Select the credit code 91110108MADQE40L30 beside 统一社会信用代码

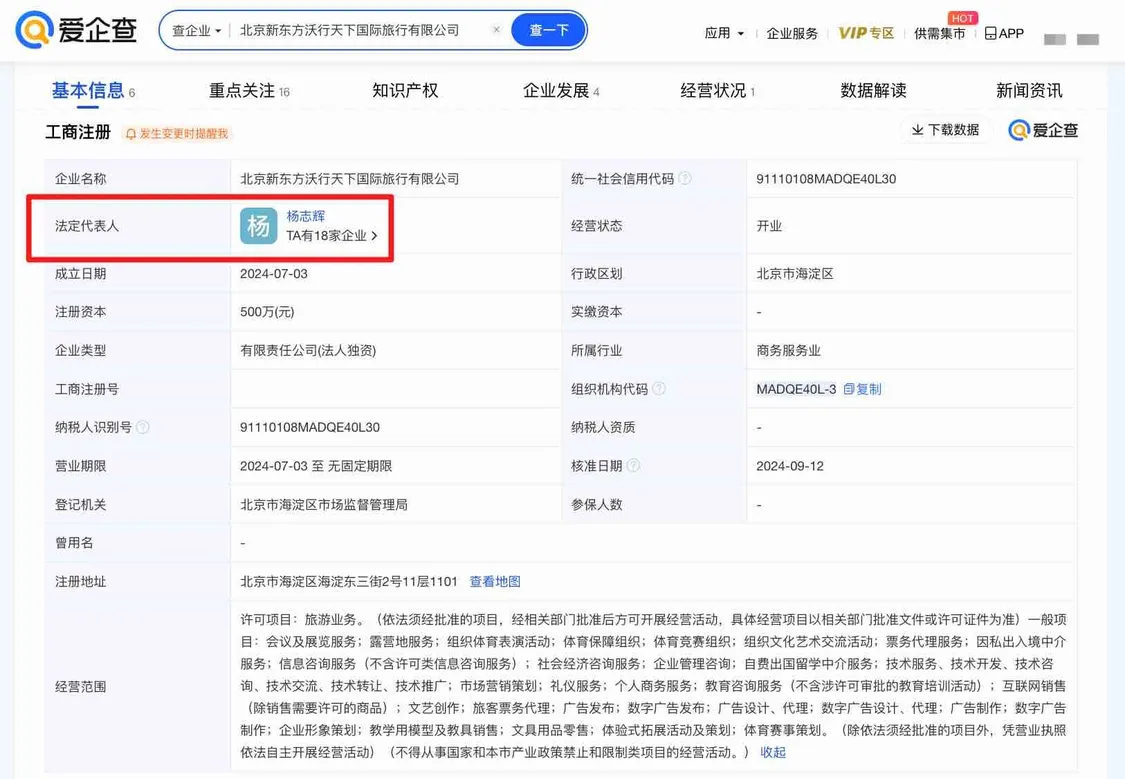point(826,179)
